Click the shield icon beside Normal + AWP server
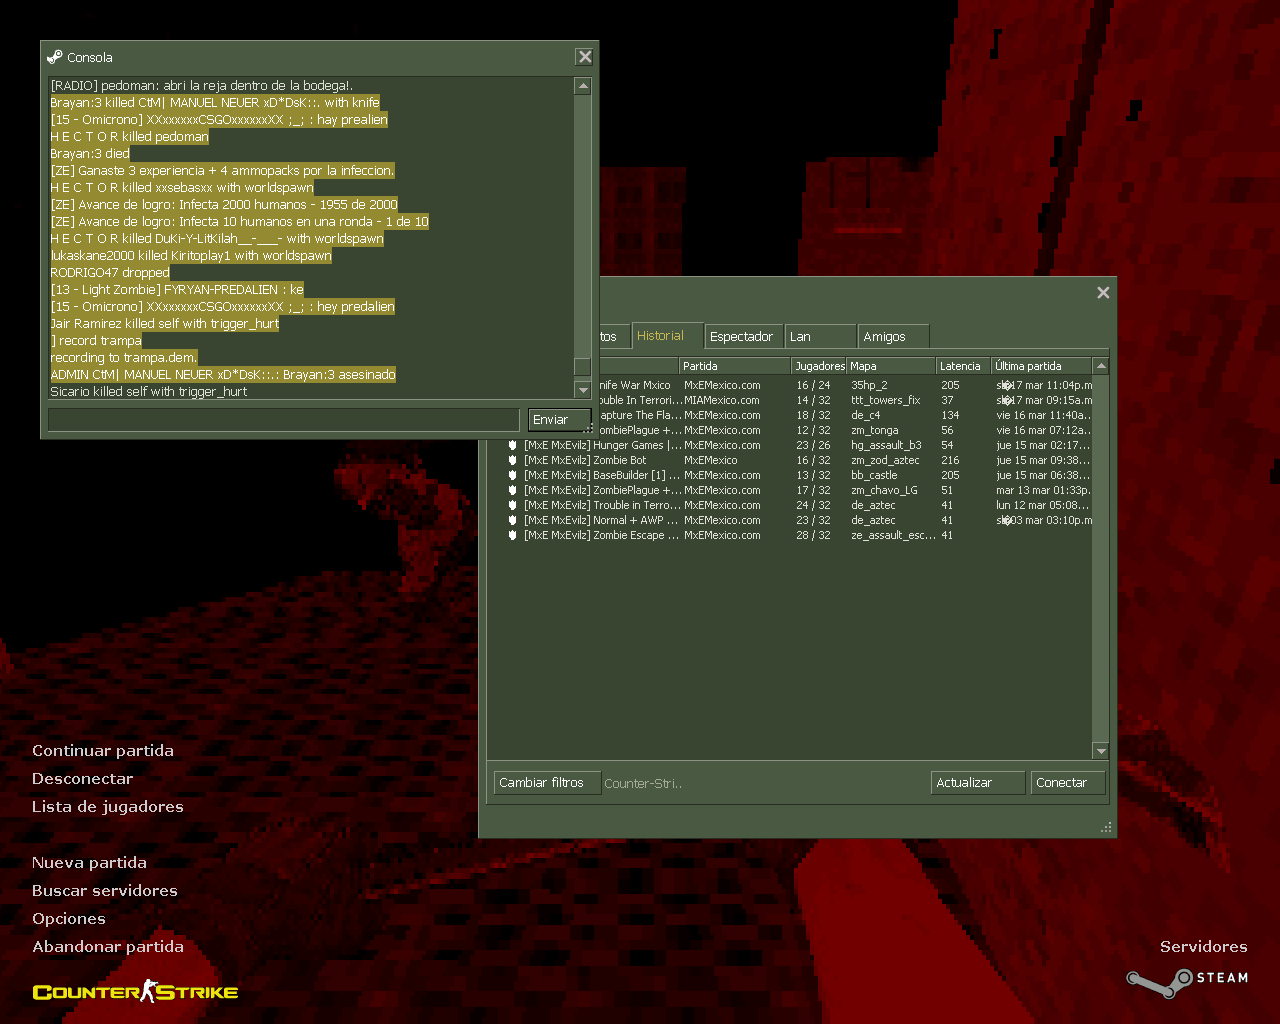1280x1024 pixels. (512, 520)
